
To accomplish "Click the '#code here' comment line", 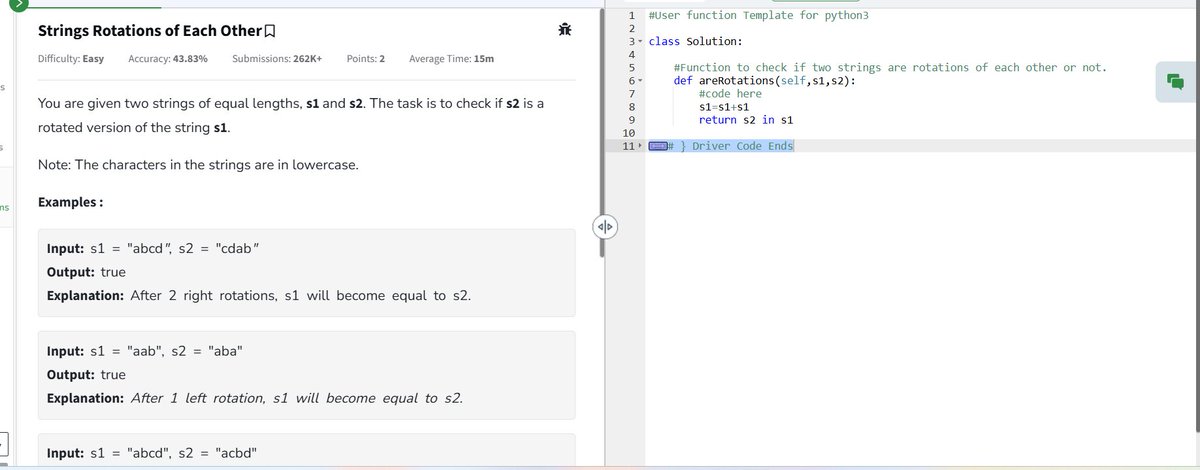I will click(730, 94).
